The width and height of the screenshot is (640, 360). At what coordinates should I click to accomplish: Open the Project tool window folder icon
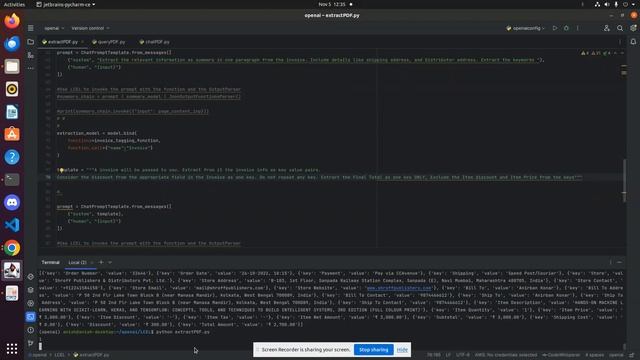[31, 42]
